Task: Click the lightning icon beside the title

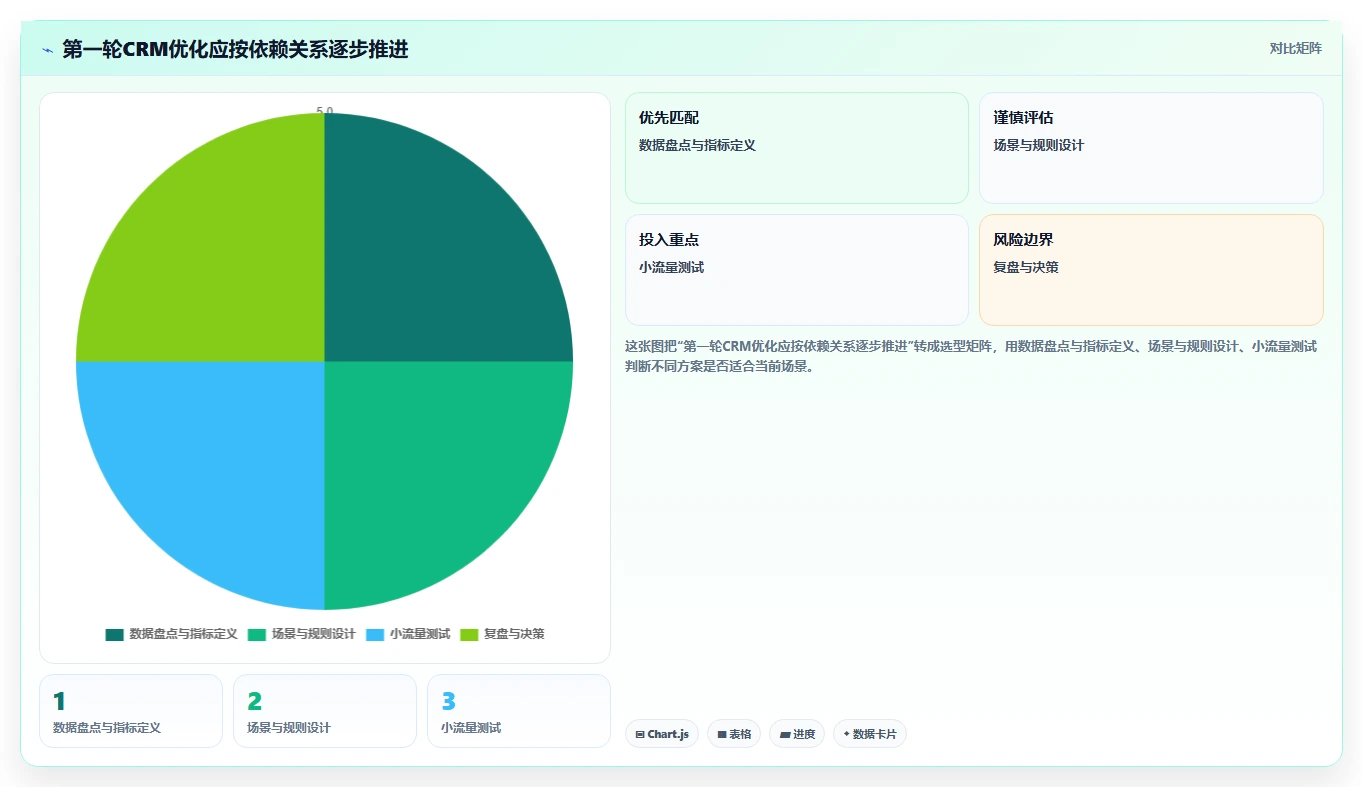Action: point(47,50)
